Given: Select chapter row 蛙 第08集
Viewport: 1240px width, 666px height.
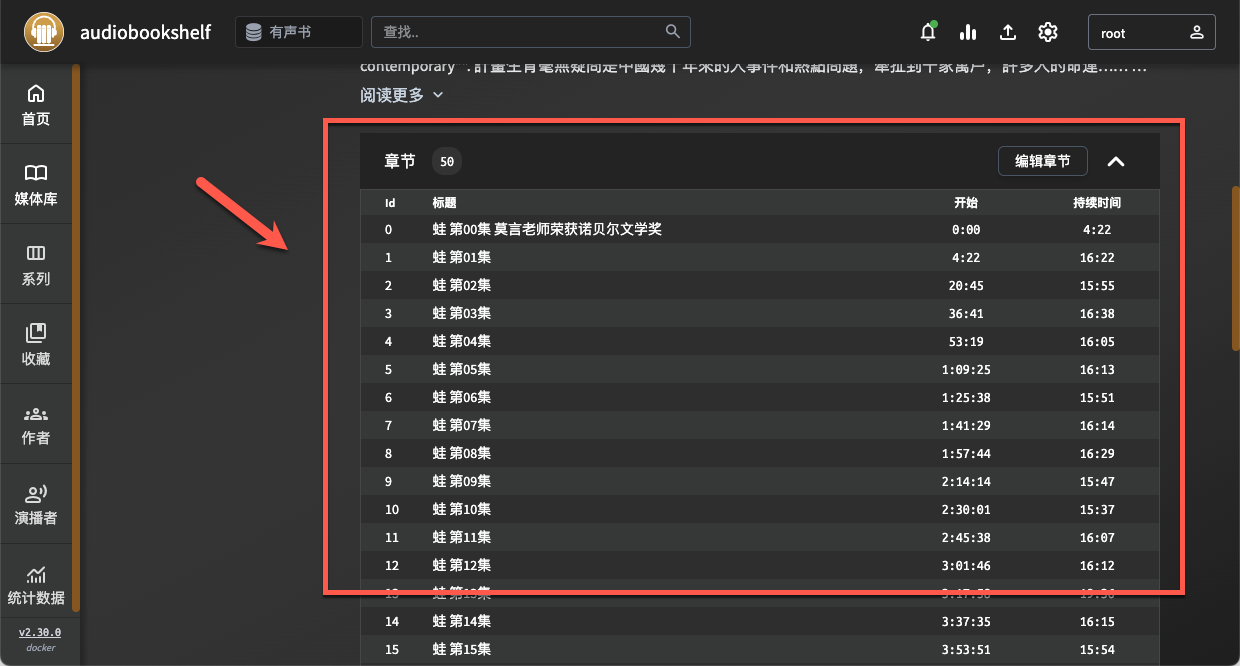Looking at the screenshot, I should coord(760,453).
